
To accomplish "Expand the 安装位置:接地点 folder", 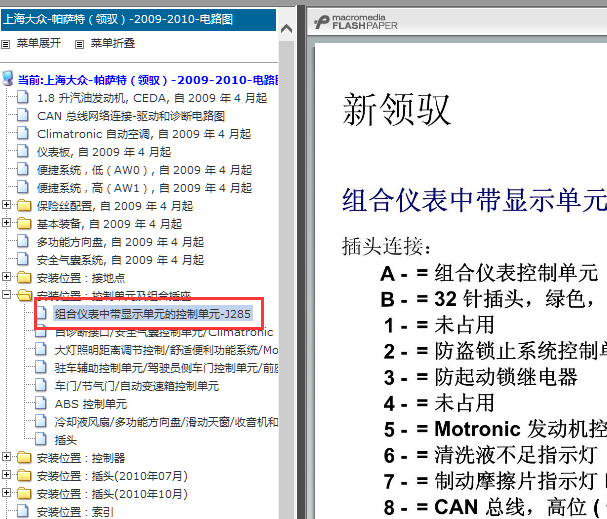I will (x=6, y=276).
